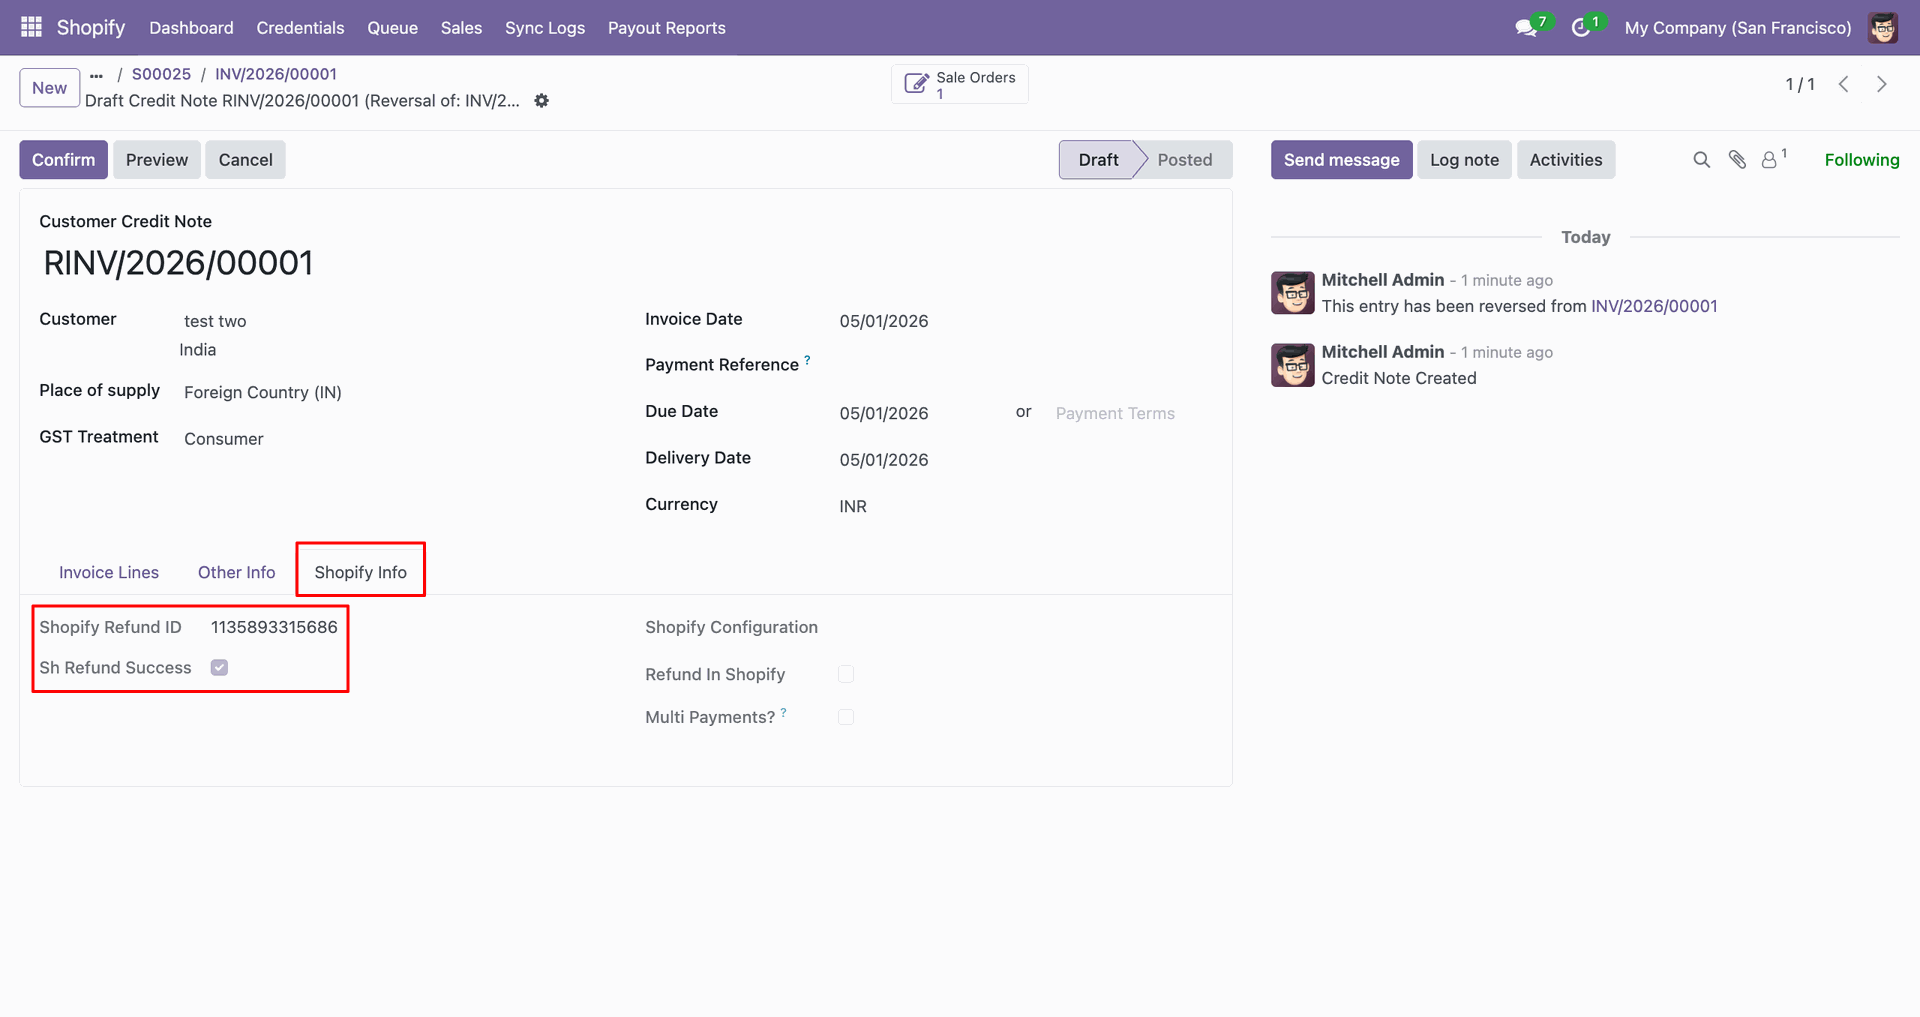Click Log note button

[x=1464, y=160]
